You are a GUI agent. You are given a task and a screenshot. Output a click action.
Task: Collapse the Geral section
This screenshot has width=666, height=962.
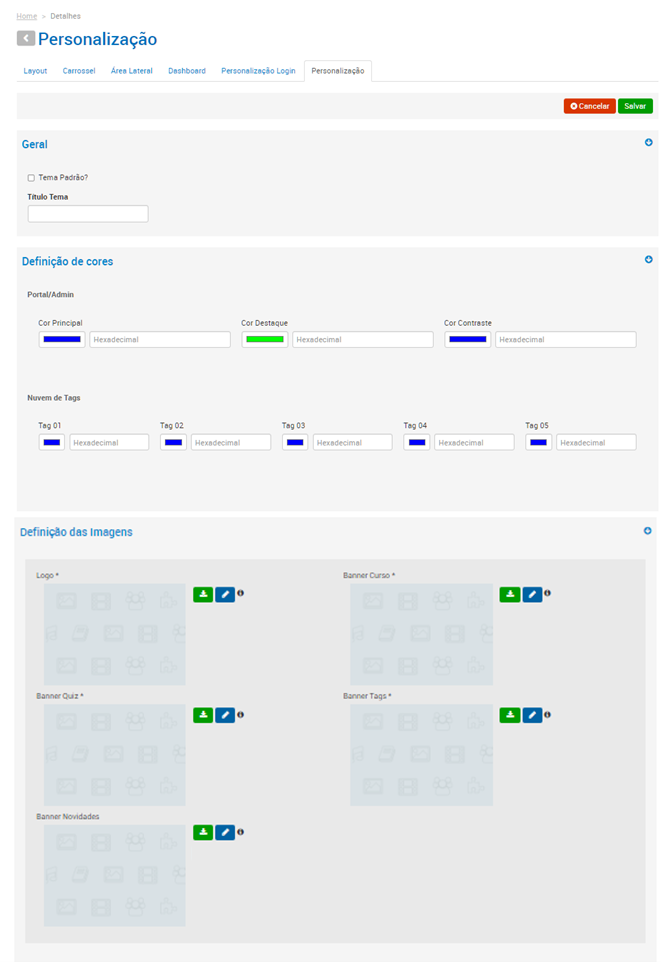pos(648,143)
